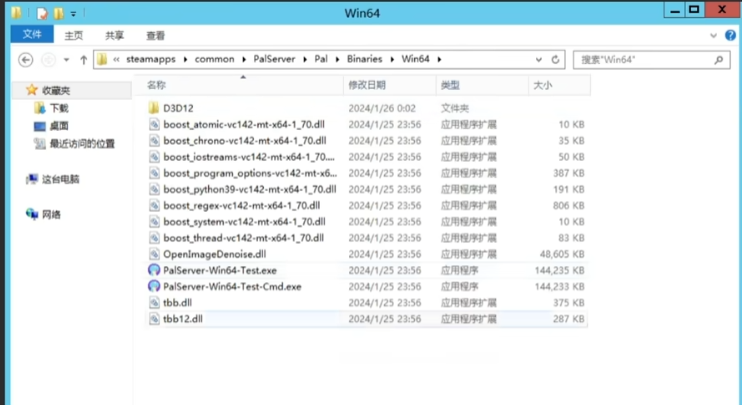The image size is (742, 405).
Task: Open 最近访问的位置 in navigation pane
Action: coord(82,144)
